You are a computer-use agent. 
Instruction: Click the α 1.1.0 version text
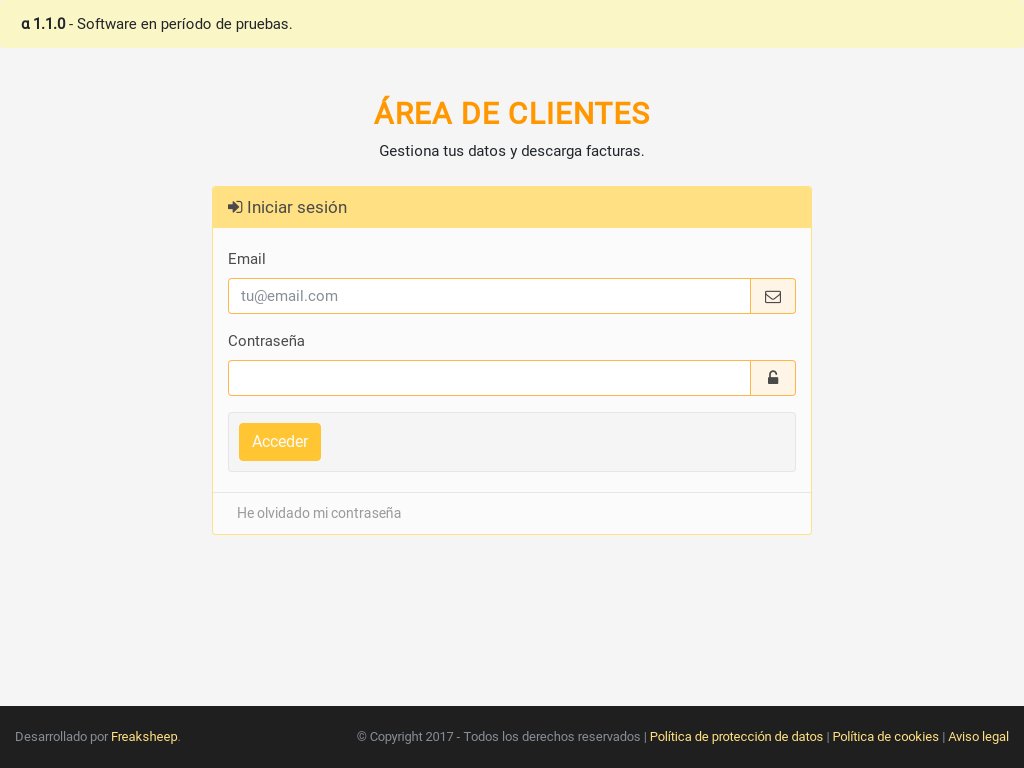click(44, 24)
